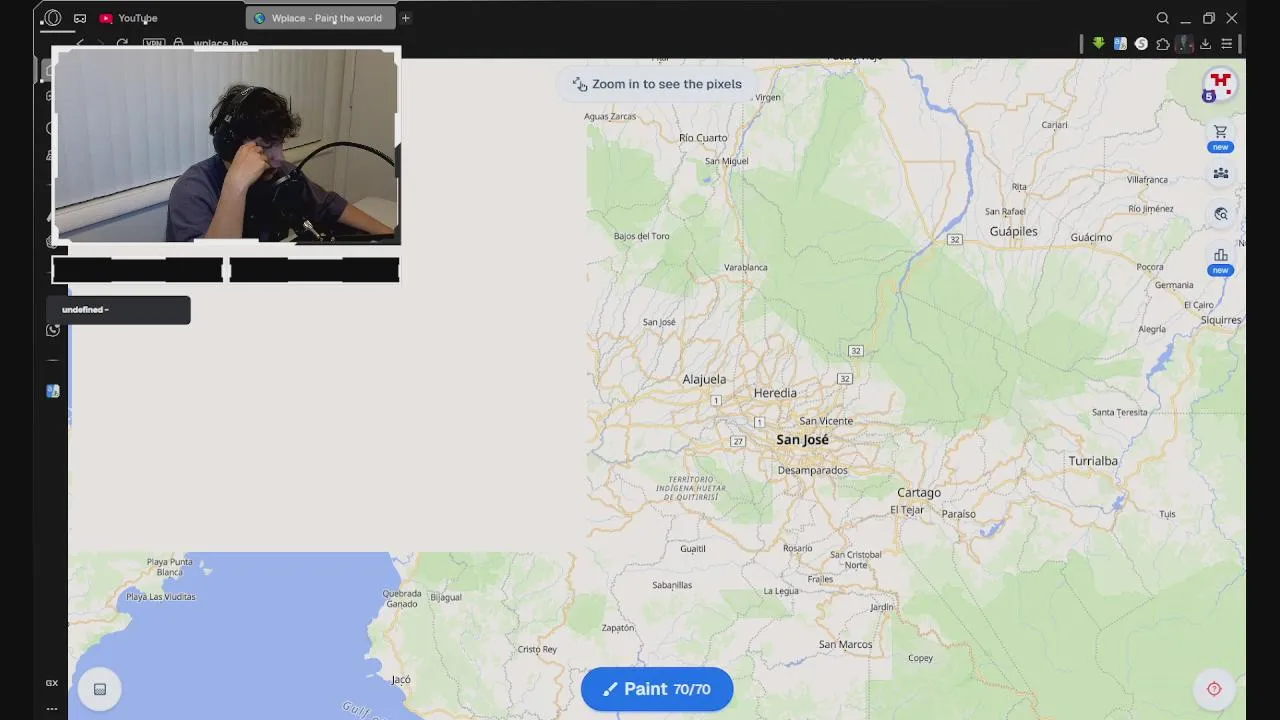The image size is (1280, 720).
Task: Click the Heredia label on map
Action: pos(775,393)
